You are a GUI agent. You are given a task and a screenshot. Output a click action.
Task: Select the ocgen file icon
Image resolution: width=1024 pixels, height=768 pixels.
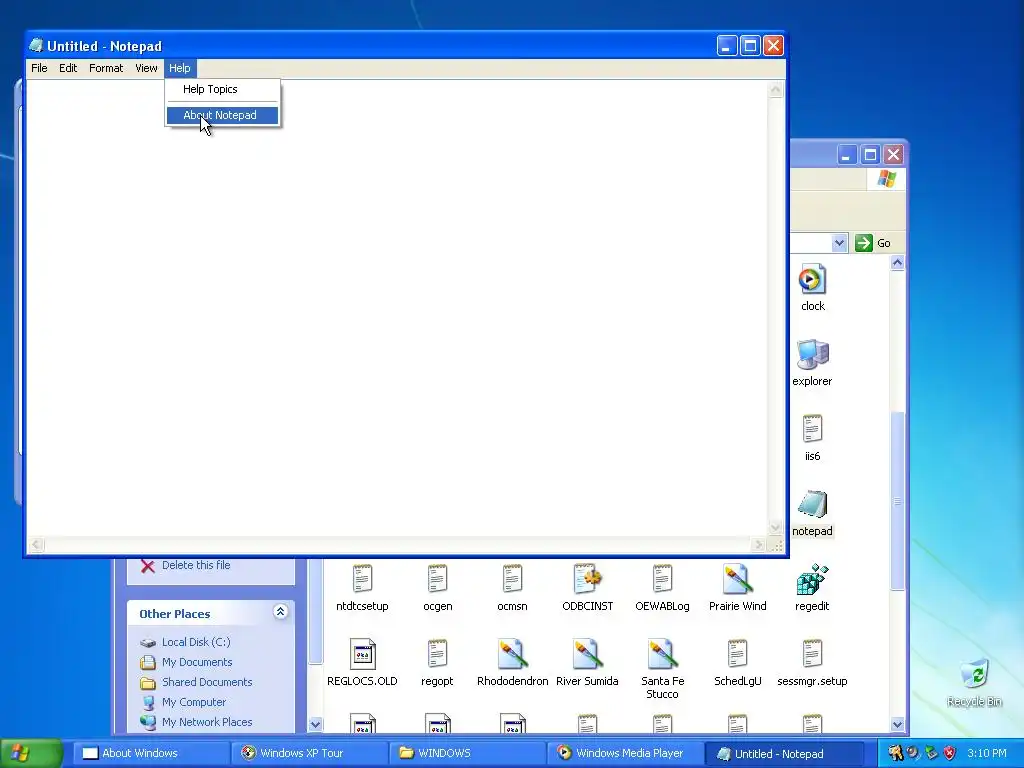tap(437, 579)
